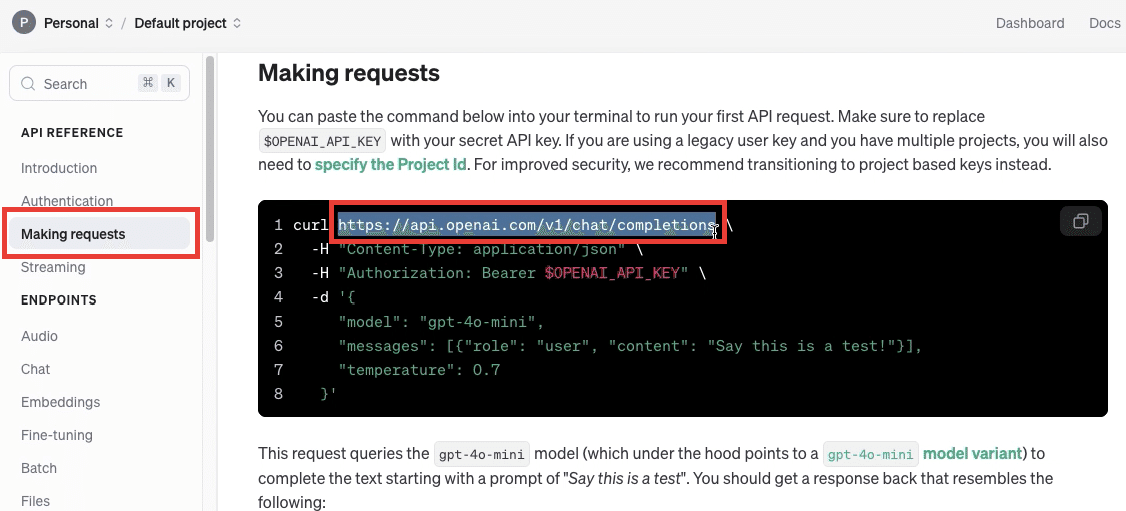The image size is (1126, 511).
Task: Go to Fine-tuning endpoint docs
Action: (x=57, y=436)
